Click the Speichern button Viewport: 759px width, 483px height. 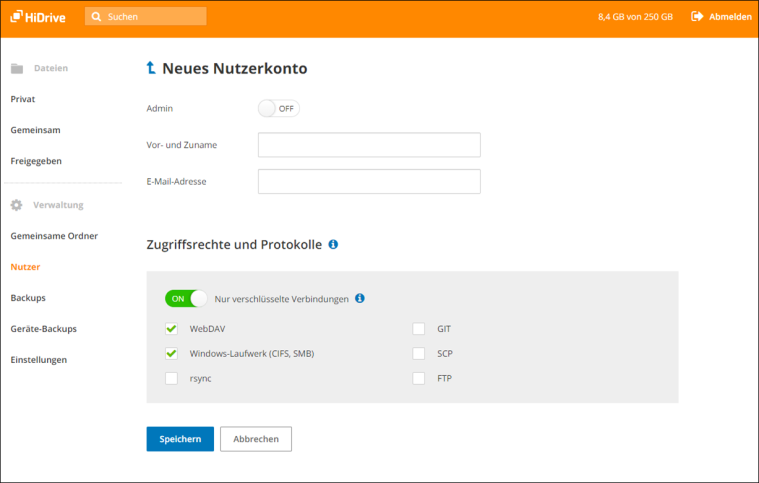pyautogui.click(x=180, y=439)
